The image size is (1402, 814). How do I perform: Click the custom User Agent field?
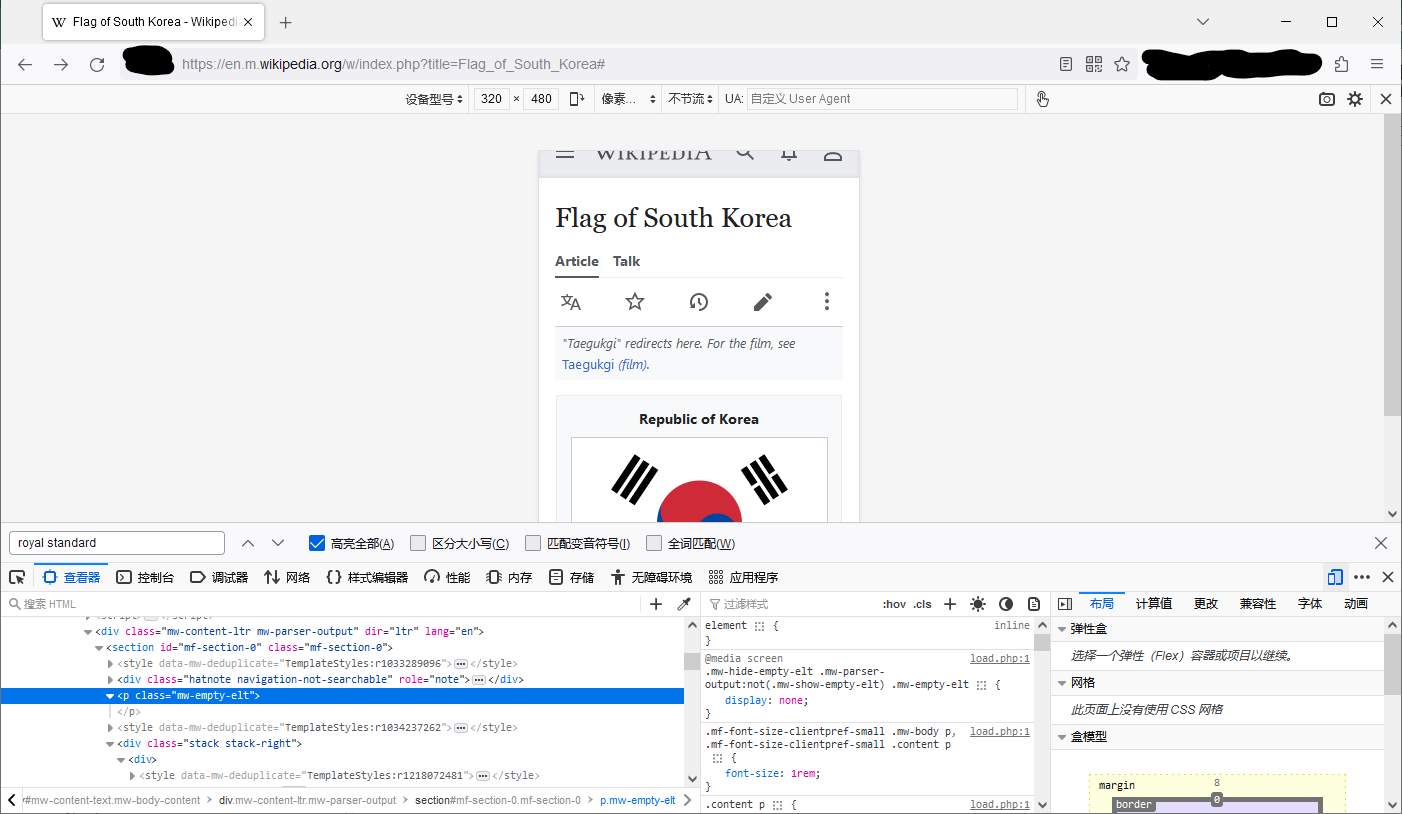[x=882, y=99]
